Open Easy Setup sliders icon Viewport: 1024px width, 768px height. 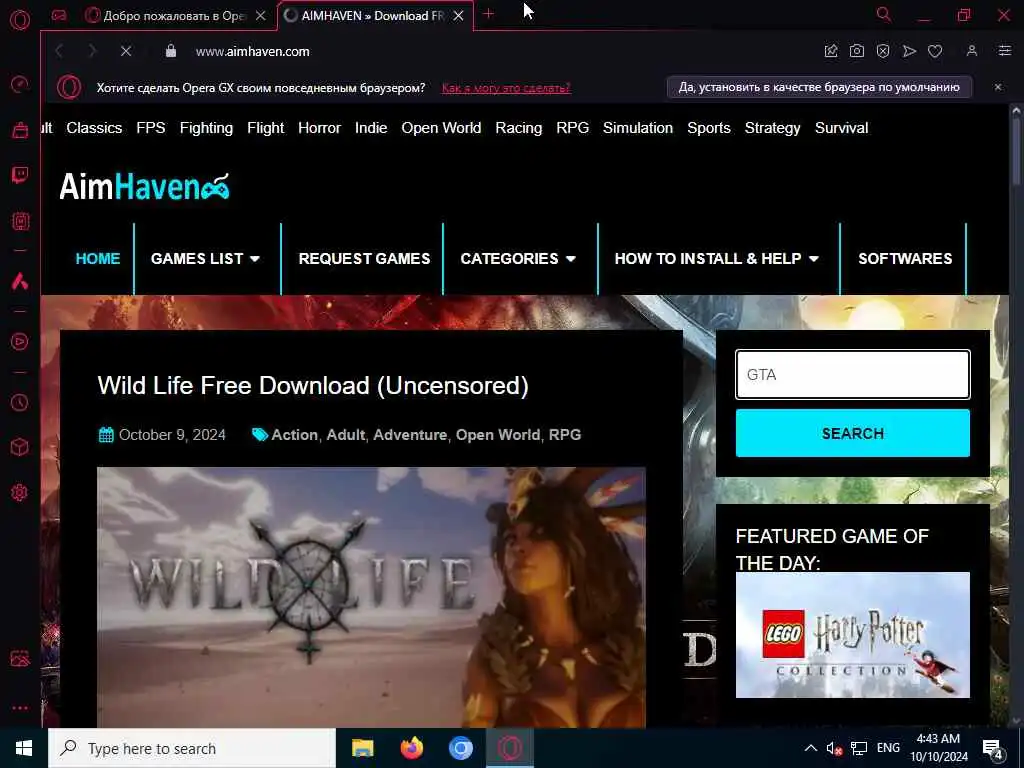[x=1004, y=51]
